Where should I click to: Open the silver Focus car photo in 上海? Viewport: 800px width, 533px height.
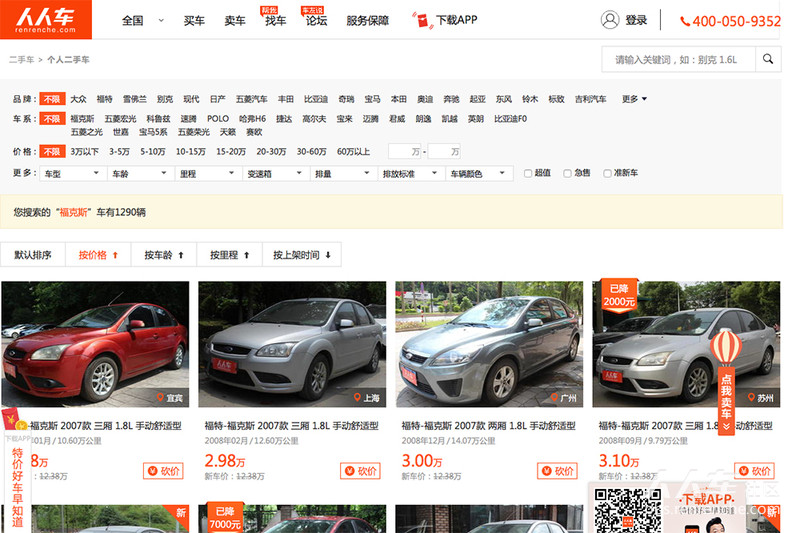[292, 344]
